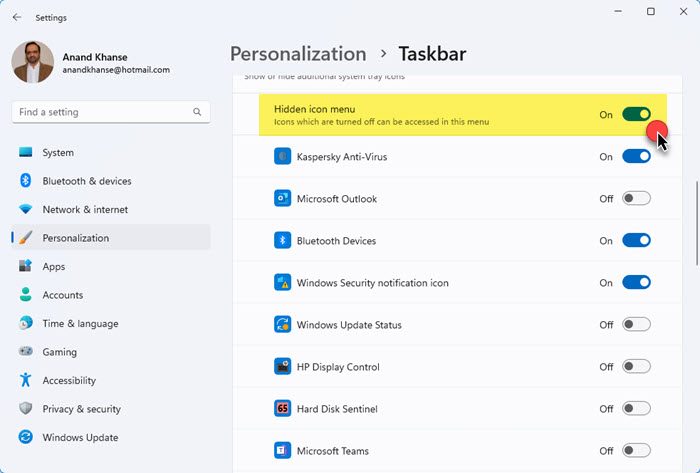
Task: Click the back arrow in Settings header
Action: click(17, 17)
